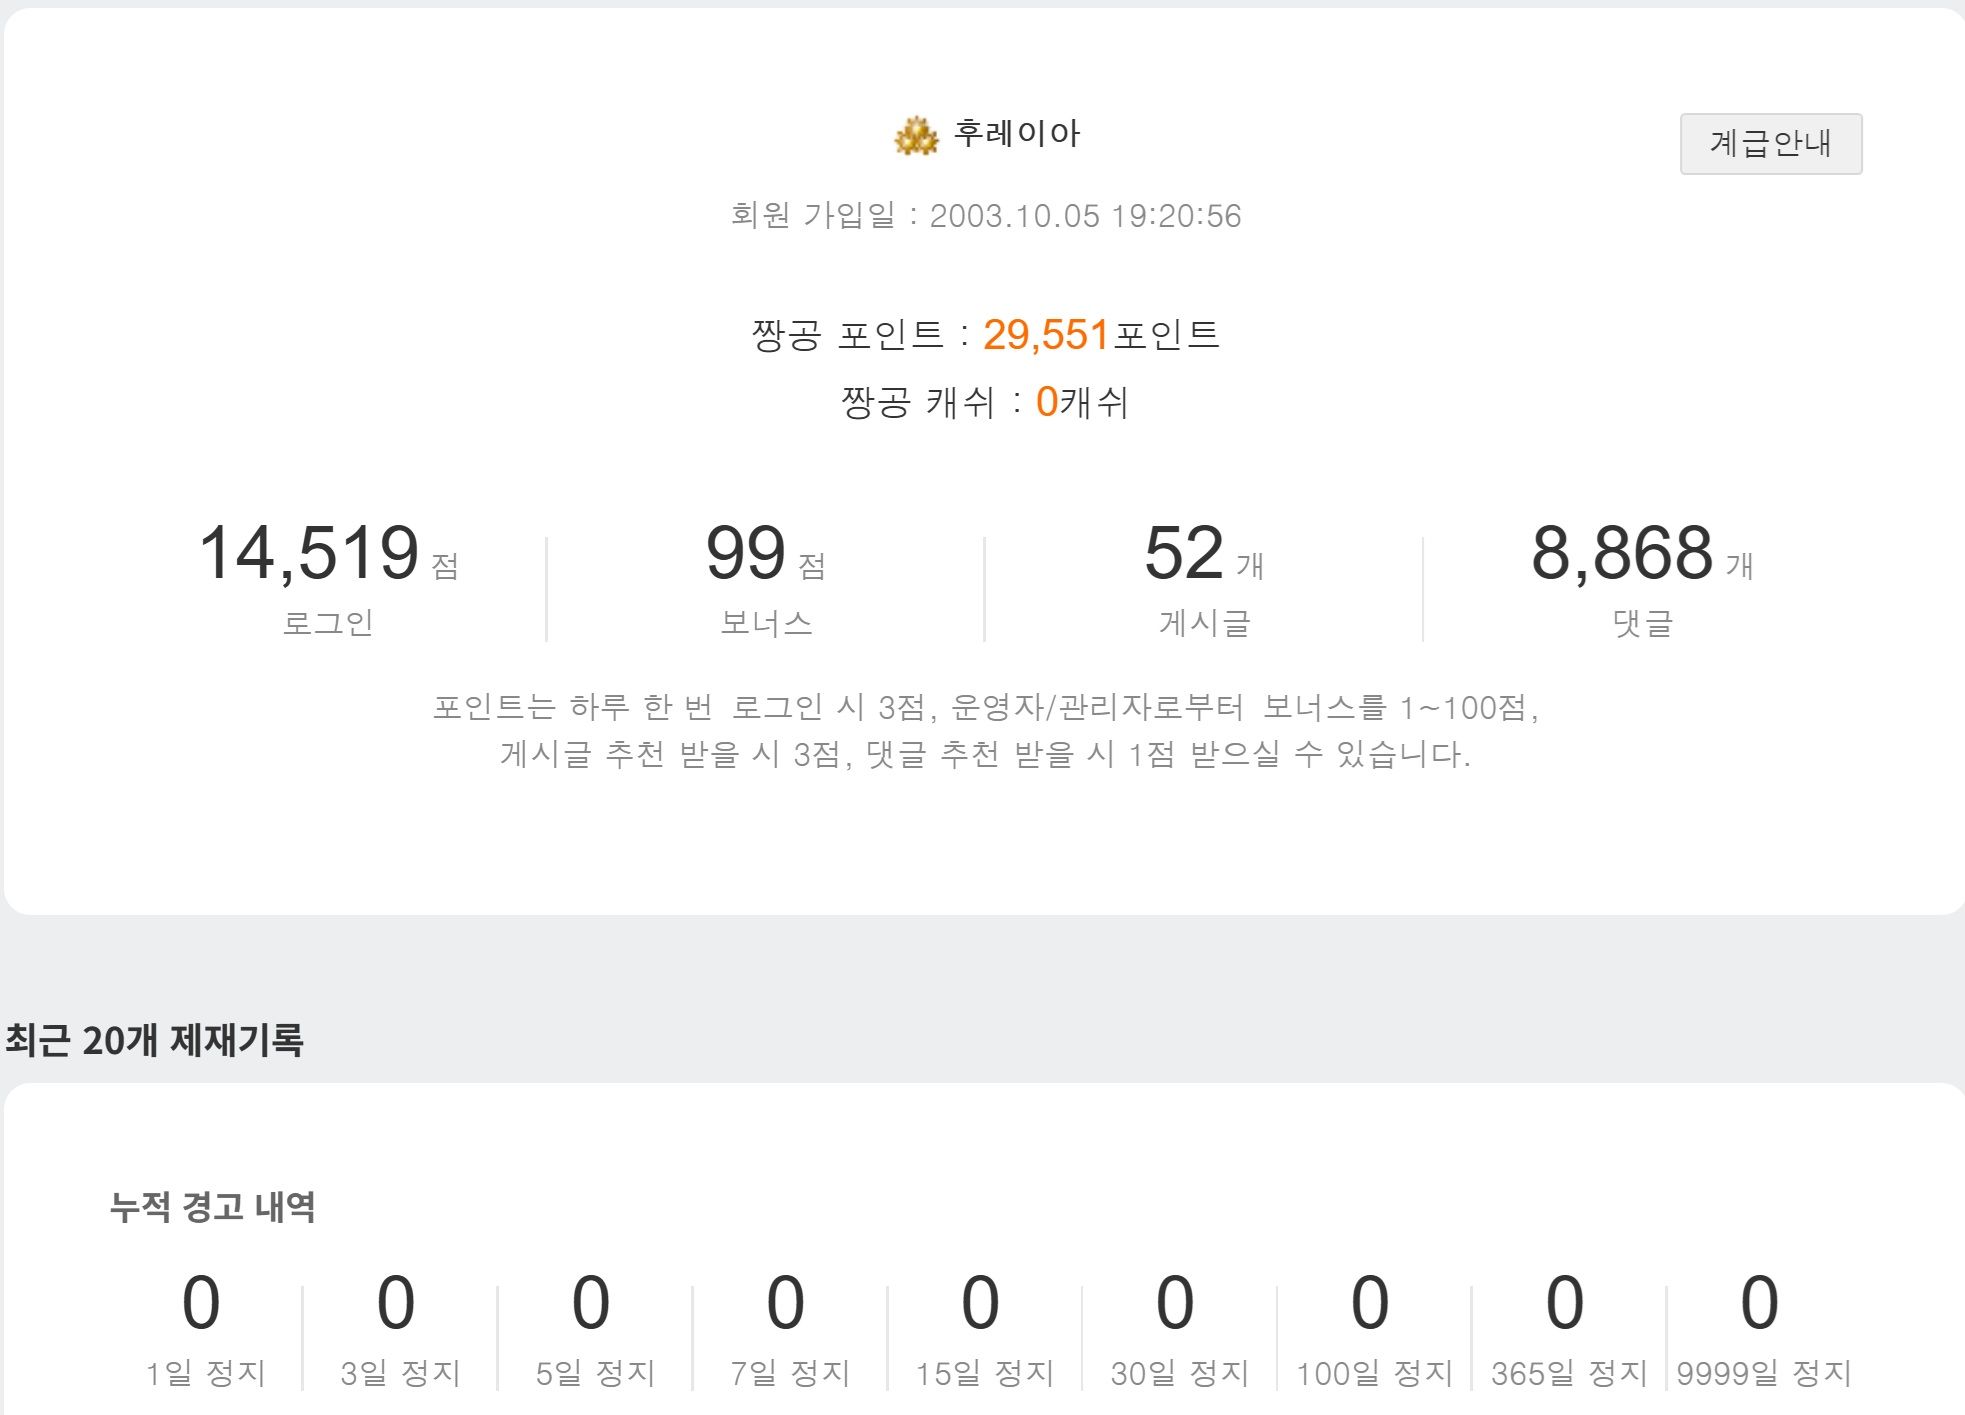The image size is (1965, 1415).
Task: Select the 100일 정지 warning count
Action: click(x=1370, y=1303)
